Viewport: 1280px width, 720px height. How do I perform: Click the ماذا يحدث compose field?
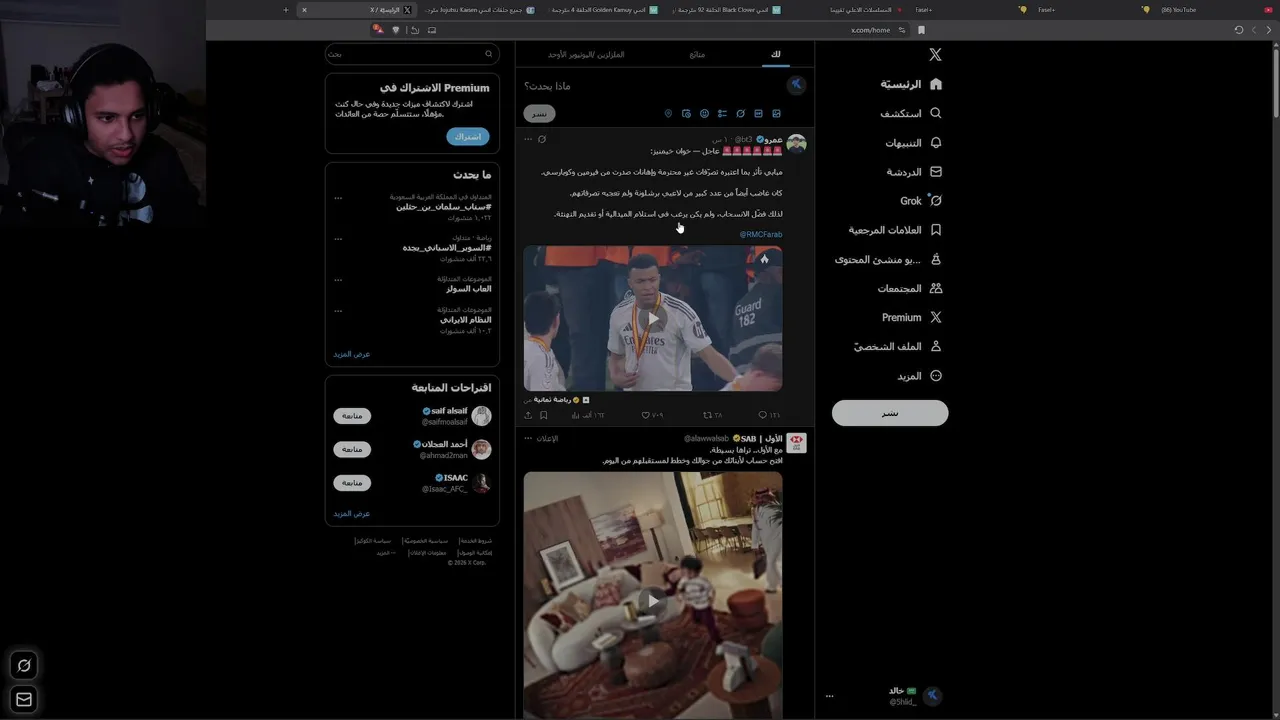(x=650, y=86)
